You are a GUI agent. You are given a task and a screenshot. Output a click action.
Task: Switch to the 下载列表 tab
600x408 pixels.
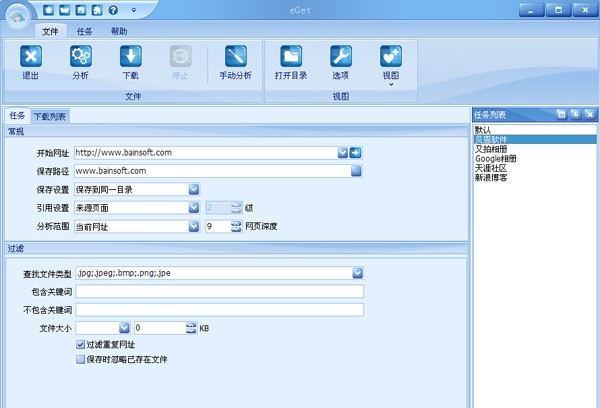point(50,116)
